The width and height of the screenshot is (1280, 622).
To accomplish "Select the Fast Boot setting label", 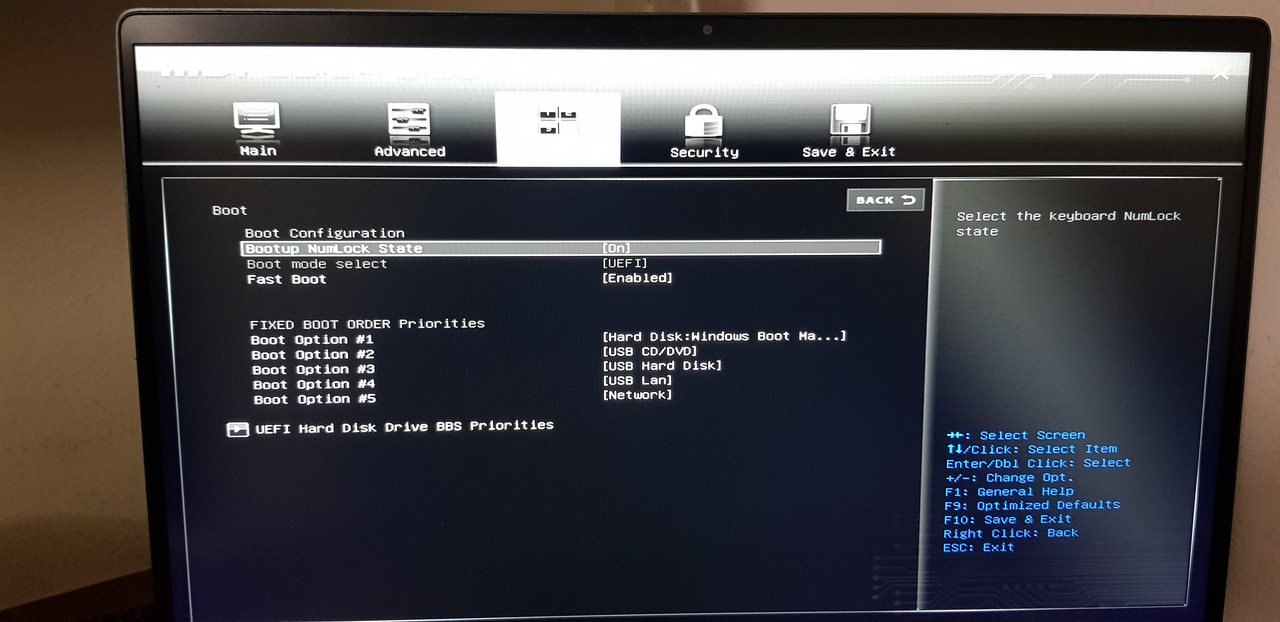I will click(287, 279).
